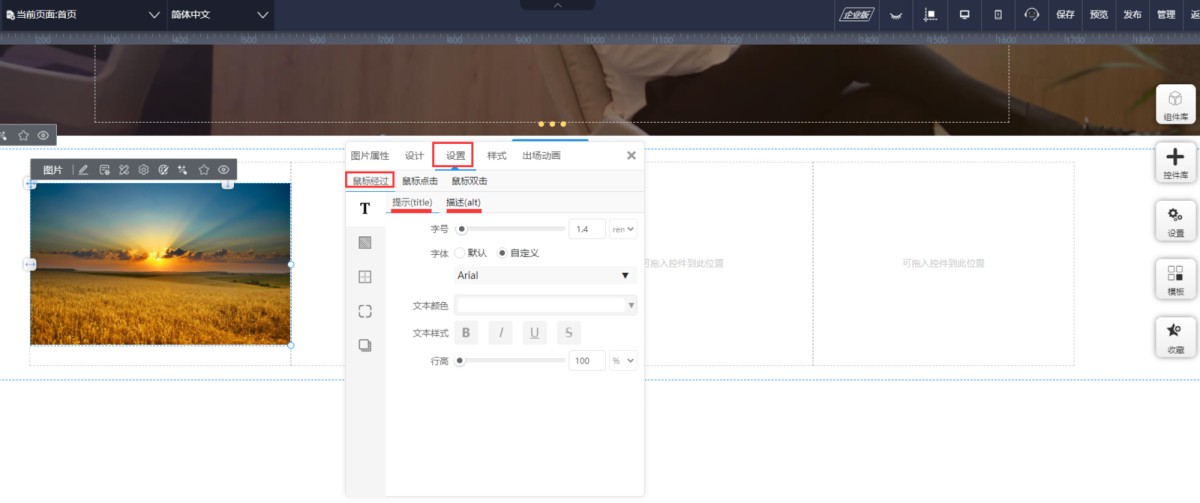Open the settings (设置) sidebar button
The image size is (1200, 503).
point(1176,220)
